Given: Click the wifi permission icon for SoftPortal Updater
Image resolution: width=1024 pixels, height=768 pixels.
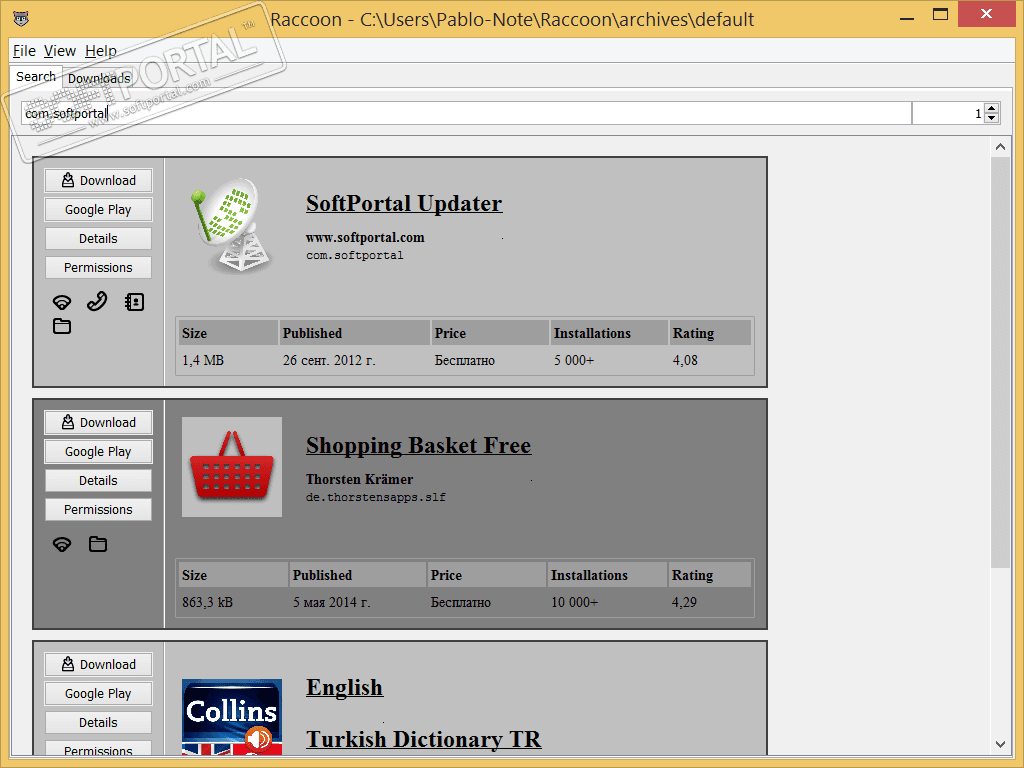Looking at the screenshot, I should pyautogui.click(x=62, y=302).
